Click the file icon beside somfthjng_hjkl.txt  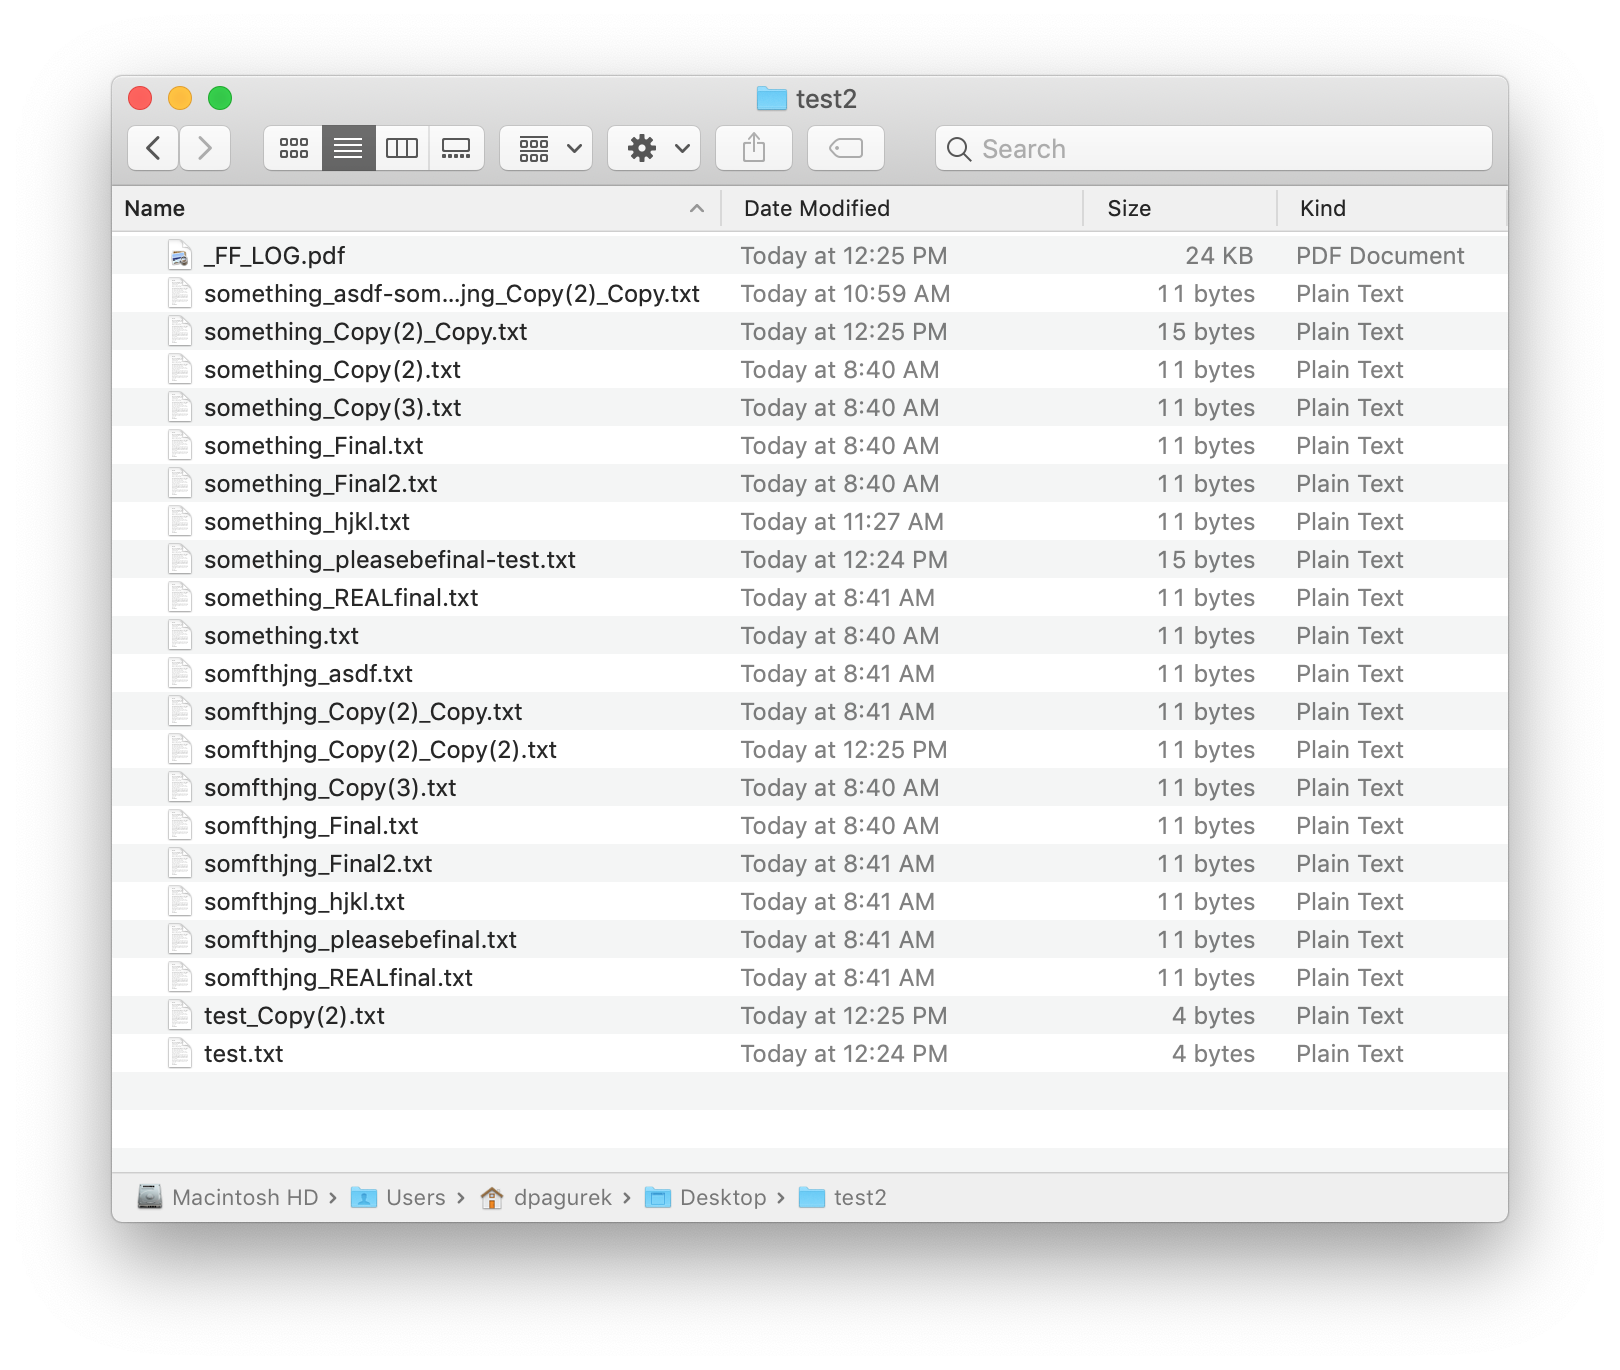point(180,902)
